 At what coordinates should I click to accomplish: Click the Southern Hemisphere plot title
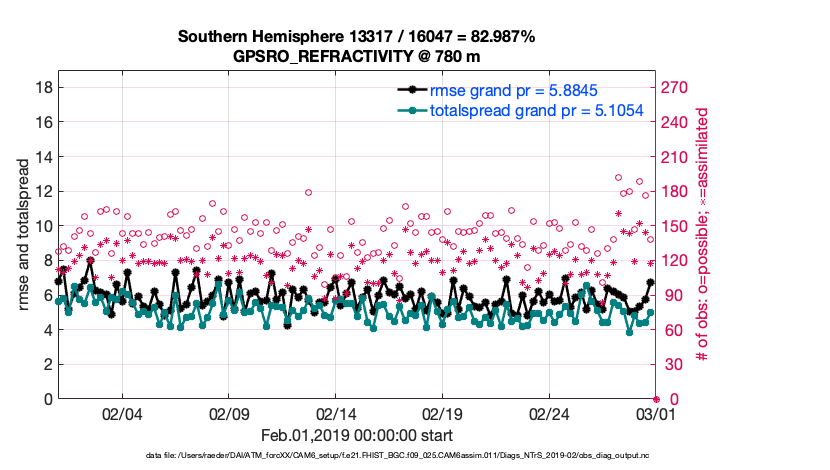(x=357, y=36)
